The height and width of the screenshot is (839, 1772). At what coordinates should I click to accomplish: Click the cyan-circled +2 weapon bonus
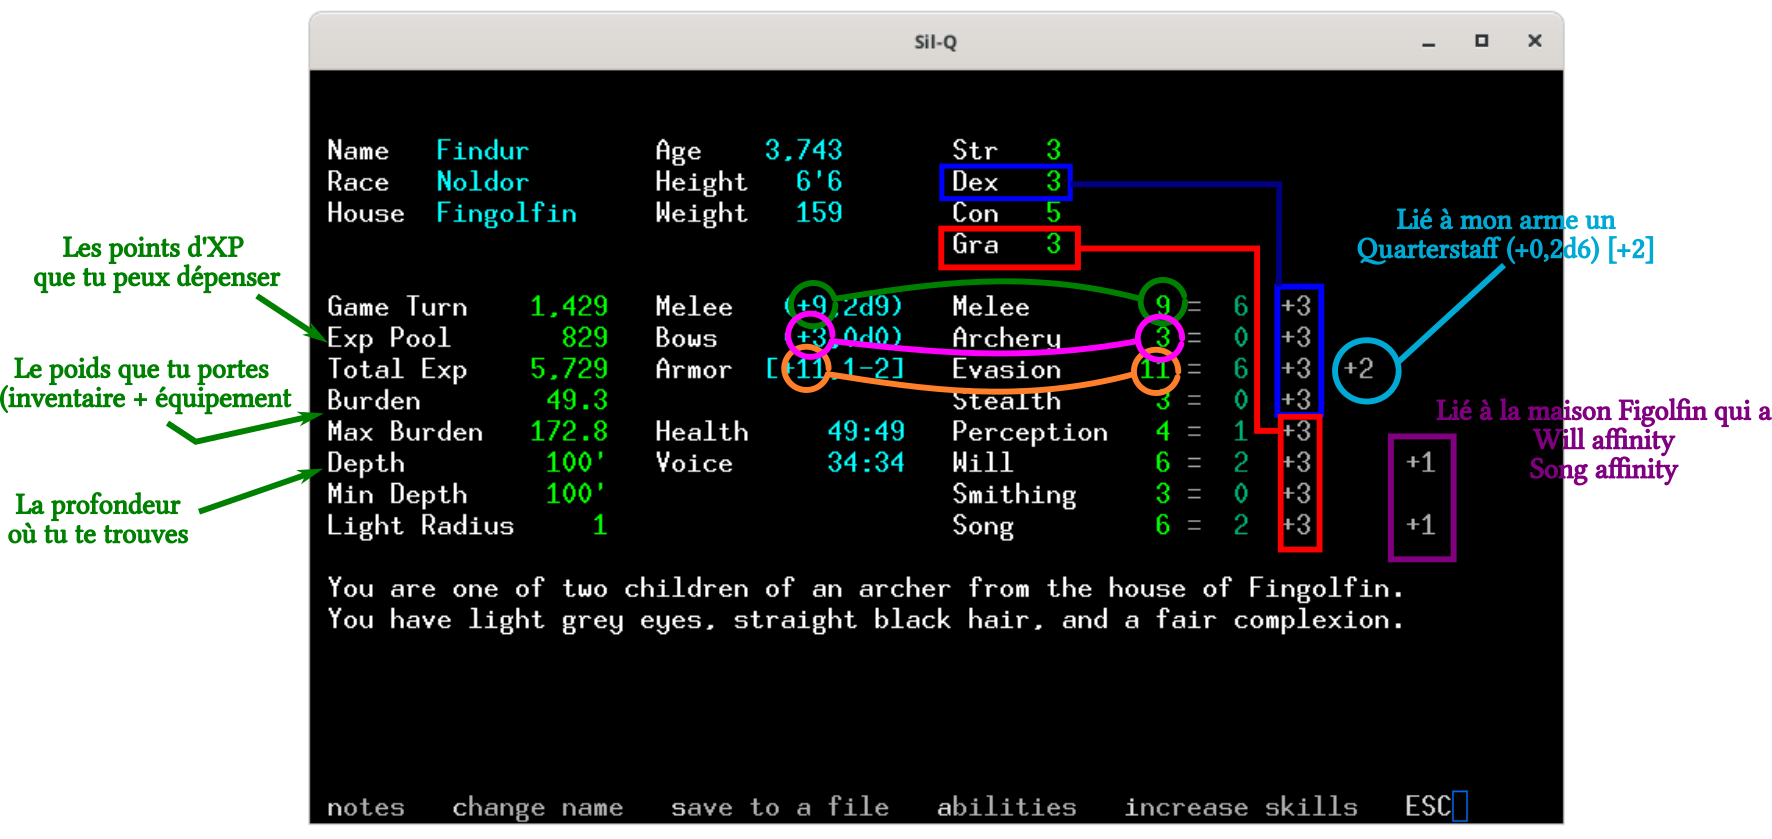point(1365,369)
